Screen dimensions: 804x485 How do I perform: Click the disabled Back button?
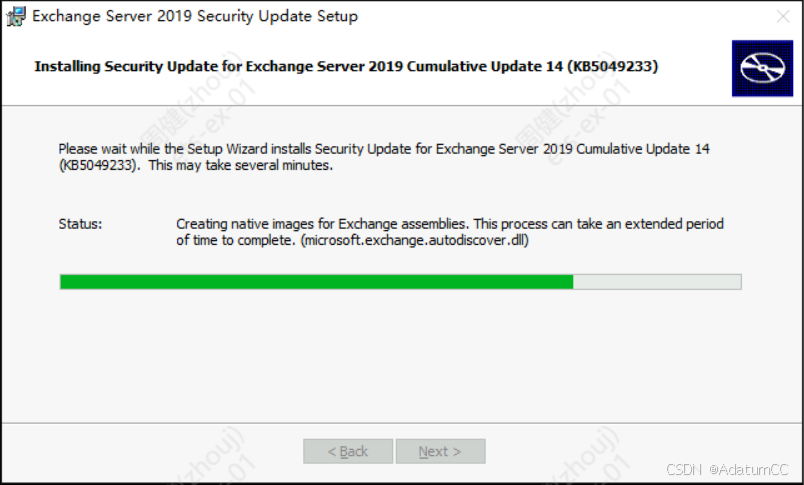pyautogui.click(x=348, y=451)
